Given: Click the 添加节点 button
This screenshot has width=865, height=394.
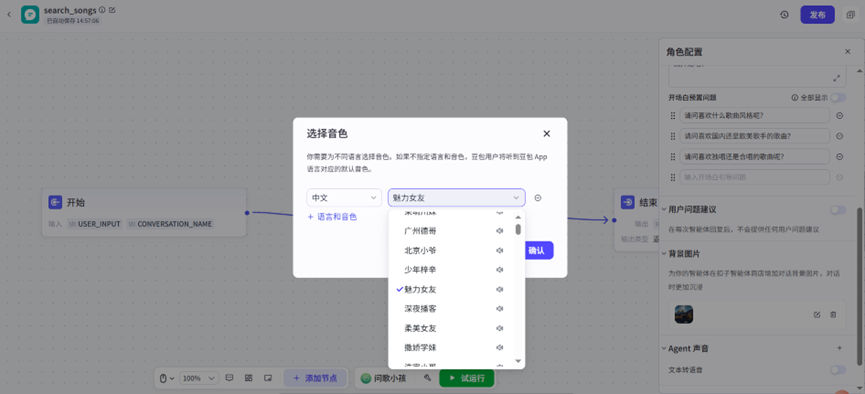Looking at the screenshot, I should [x=316, y=378].
